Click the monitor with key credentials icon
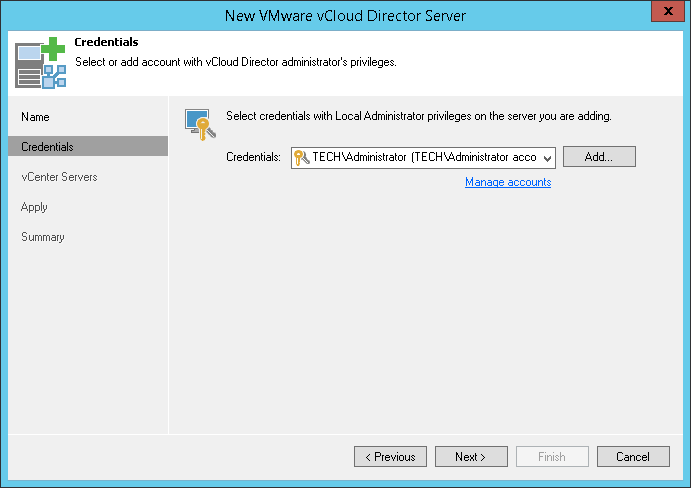 click(x=198, y=122)
